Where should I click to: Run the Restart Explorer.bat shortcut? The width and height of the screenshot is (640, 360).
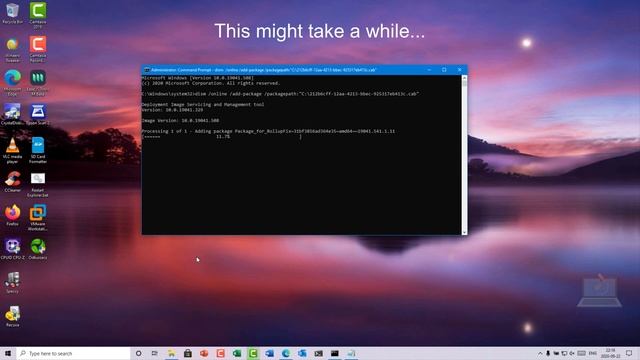coord(38,184)
